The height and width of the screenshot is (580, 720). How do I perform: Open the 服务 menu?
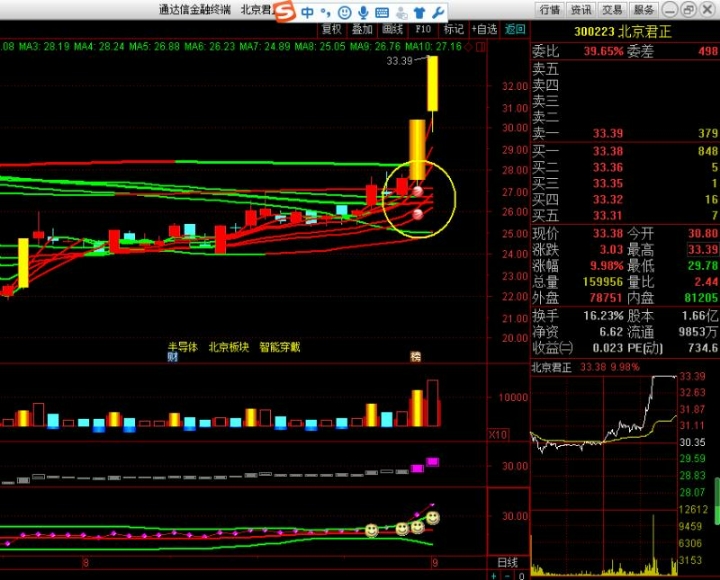pyautogui.click(x=643, y=10)
